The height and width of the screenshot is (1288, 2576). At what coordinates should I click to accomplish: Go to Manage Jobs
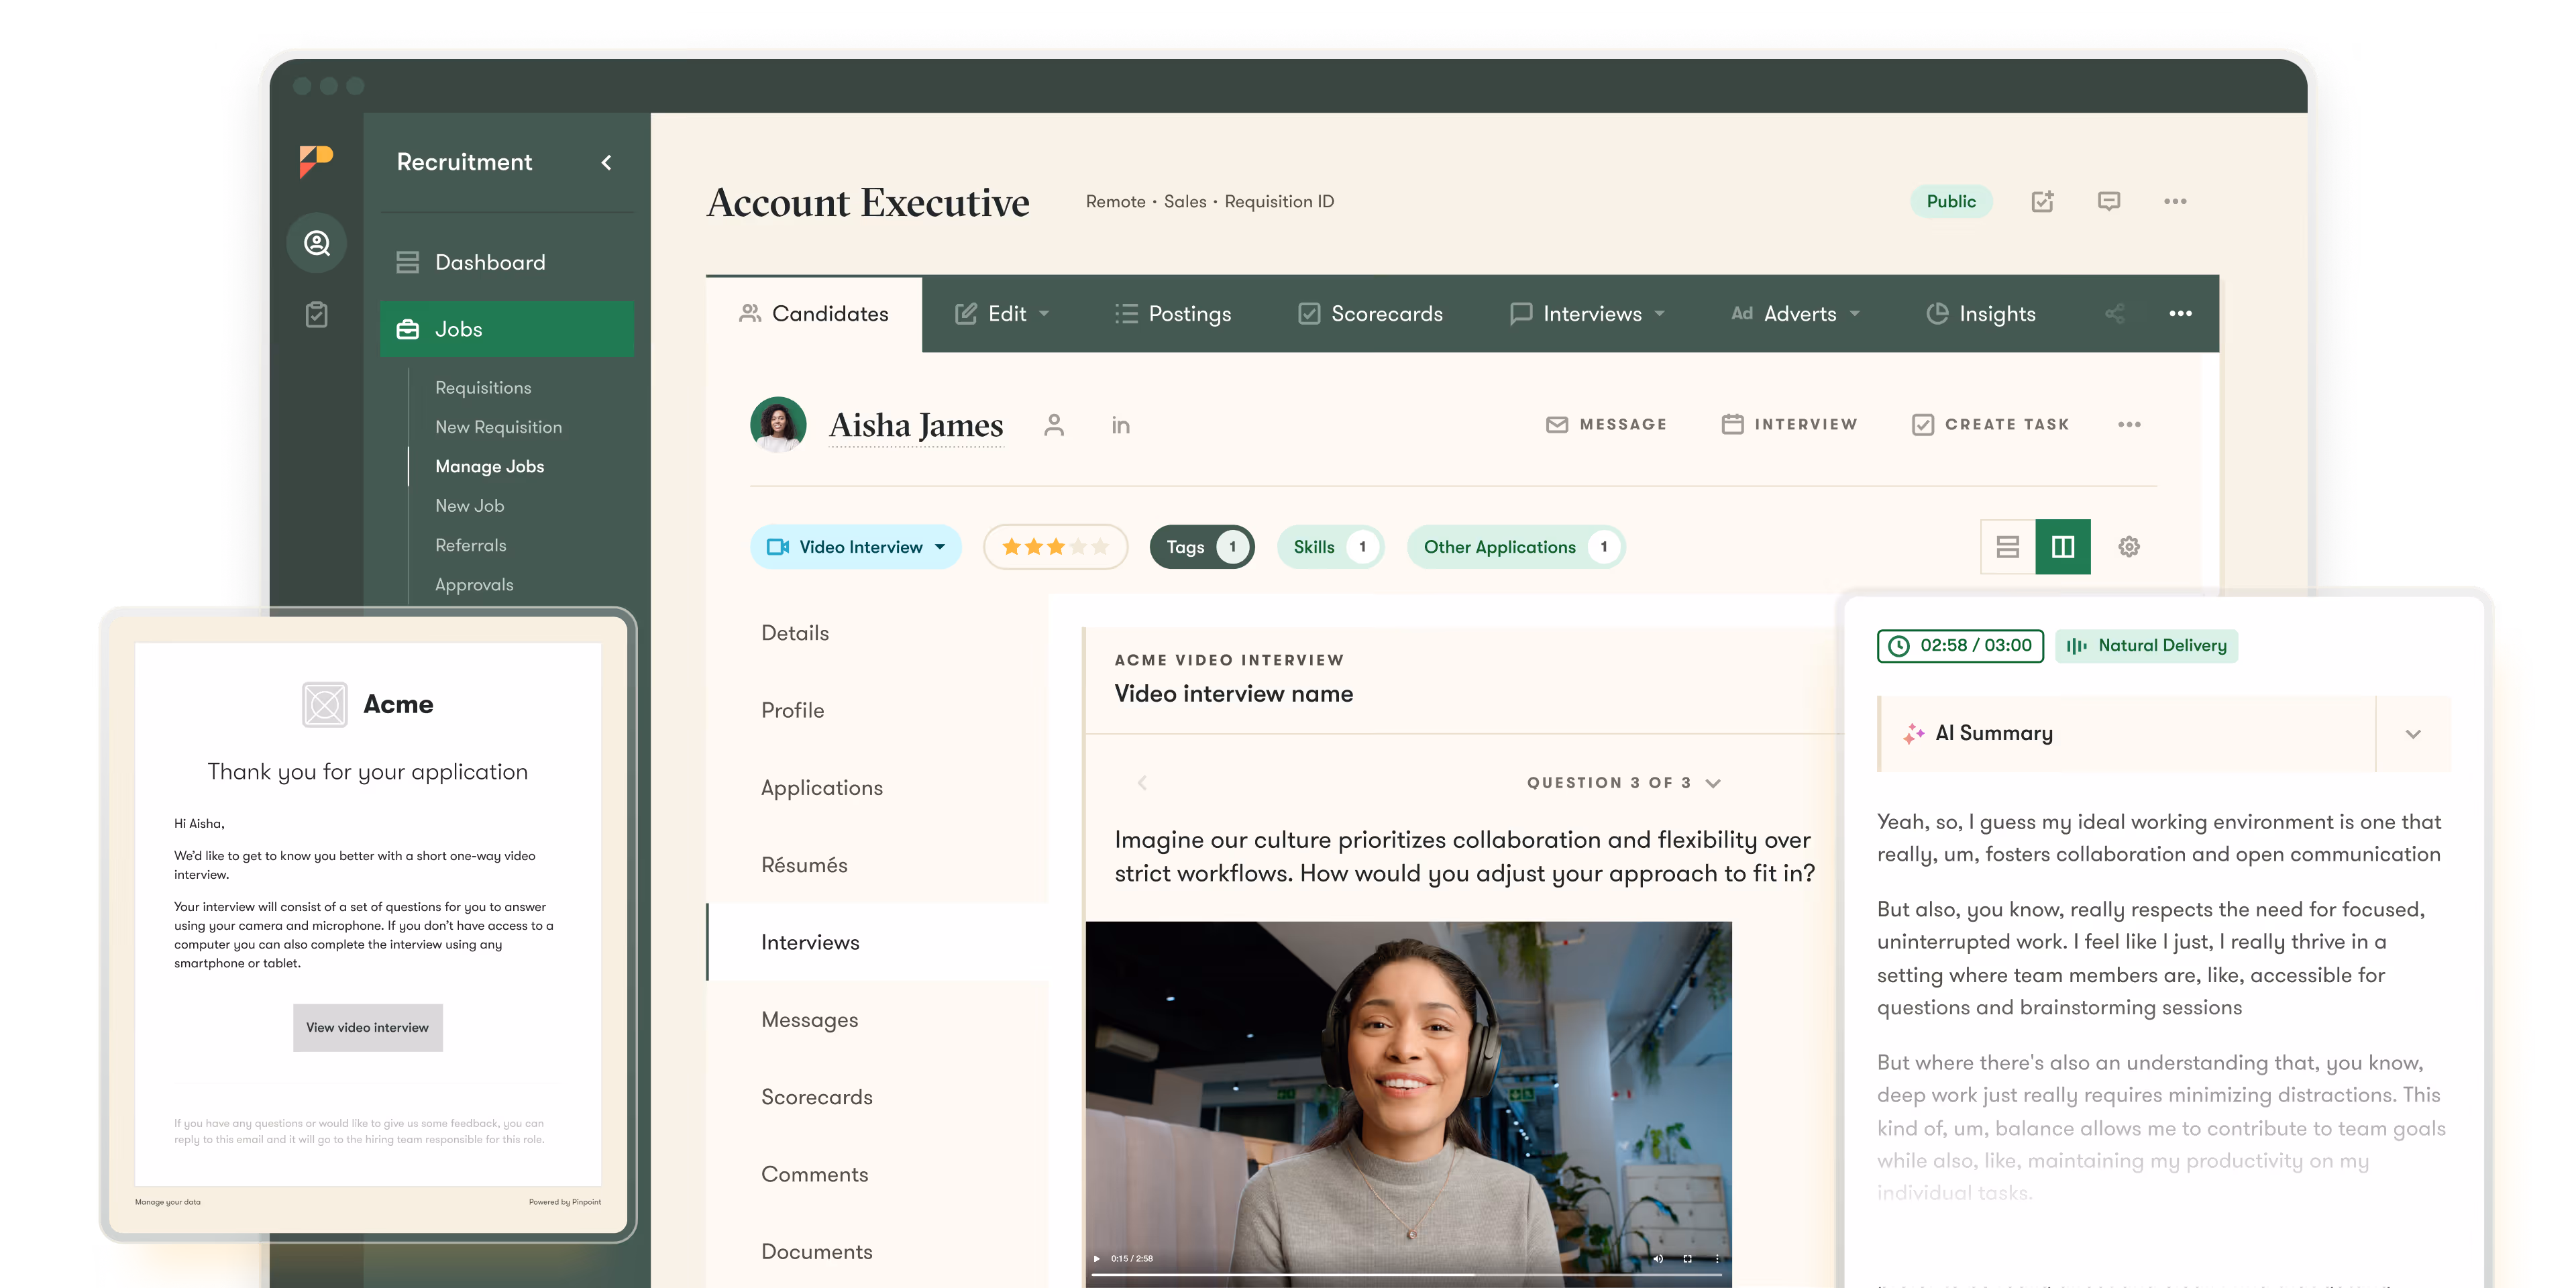(489, 466)
